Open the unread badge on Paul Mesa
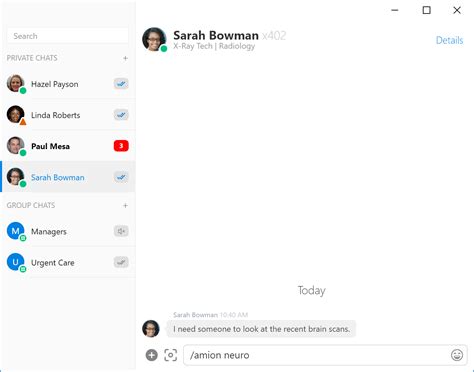 click(x=121, y=146)
